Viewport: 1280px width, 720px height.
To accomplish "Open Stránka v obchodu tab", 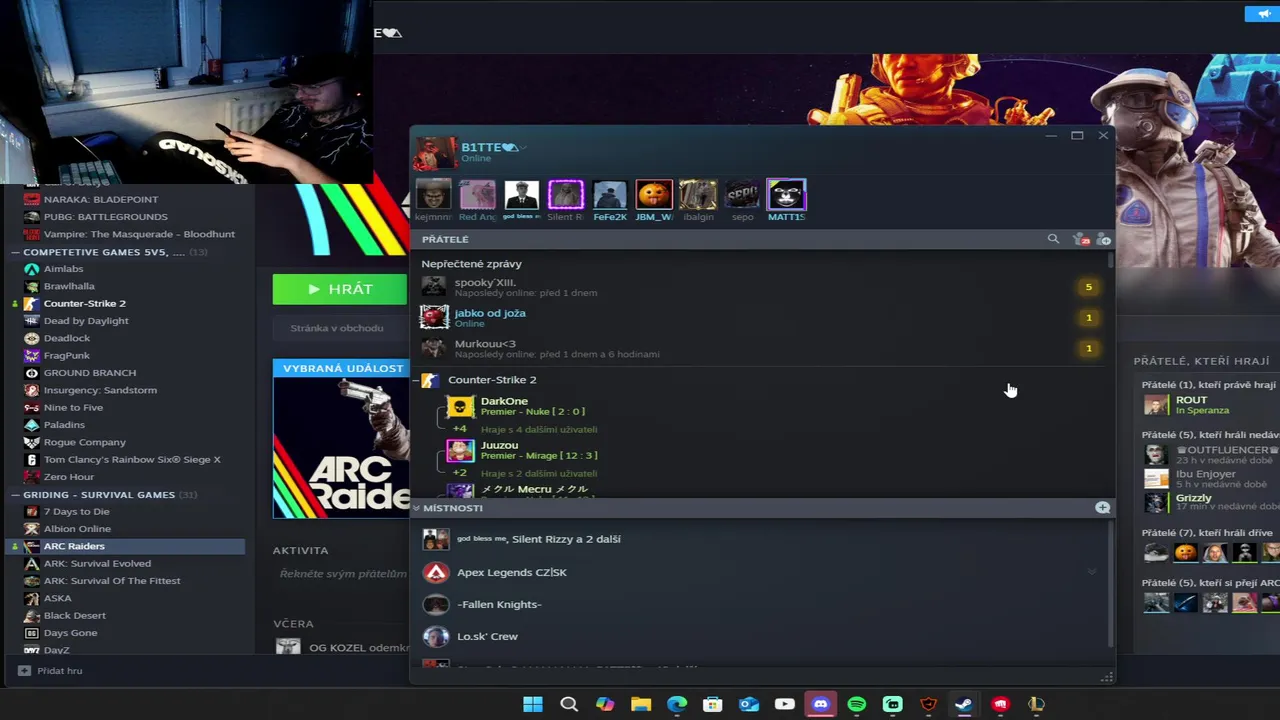I will [x=337, y=328].
